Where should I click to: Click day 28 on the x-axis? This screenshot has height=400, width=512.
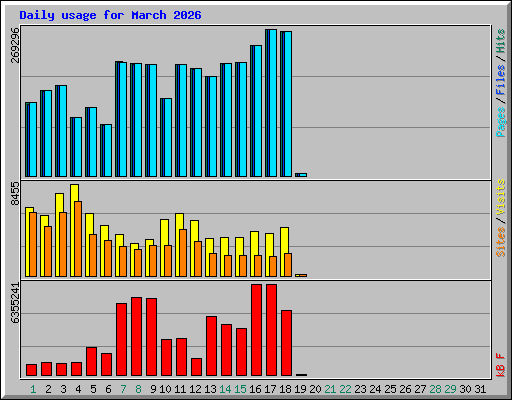coord(435,389)
